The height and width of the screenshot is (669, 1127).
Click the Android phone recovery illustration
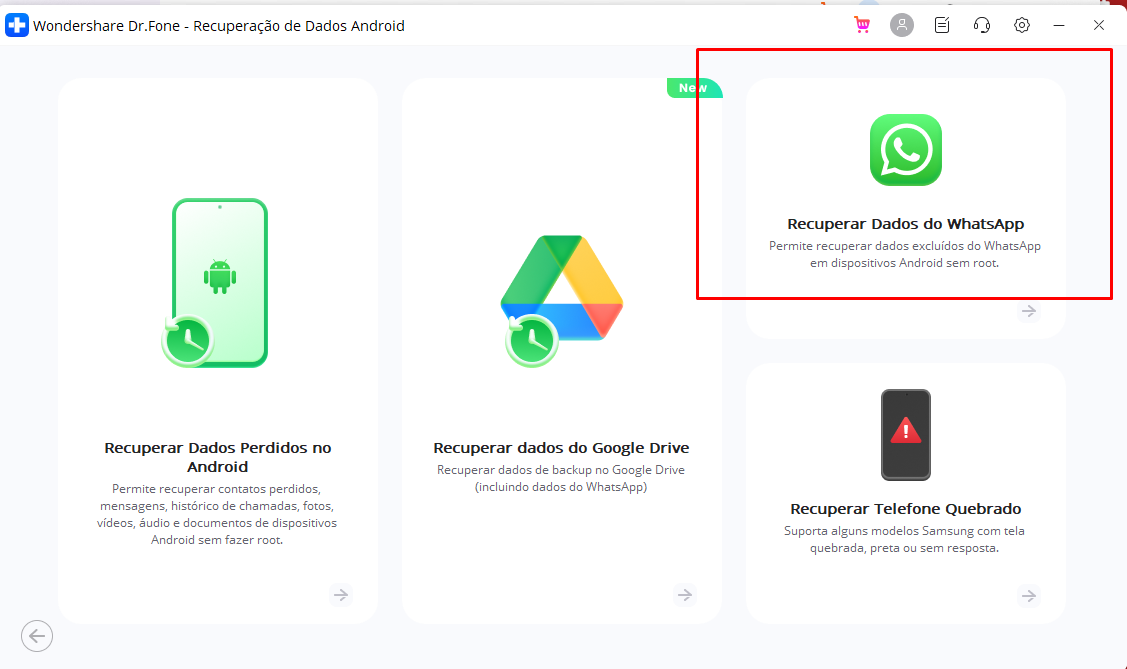coord(216,282)
